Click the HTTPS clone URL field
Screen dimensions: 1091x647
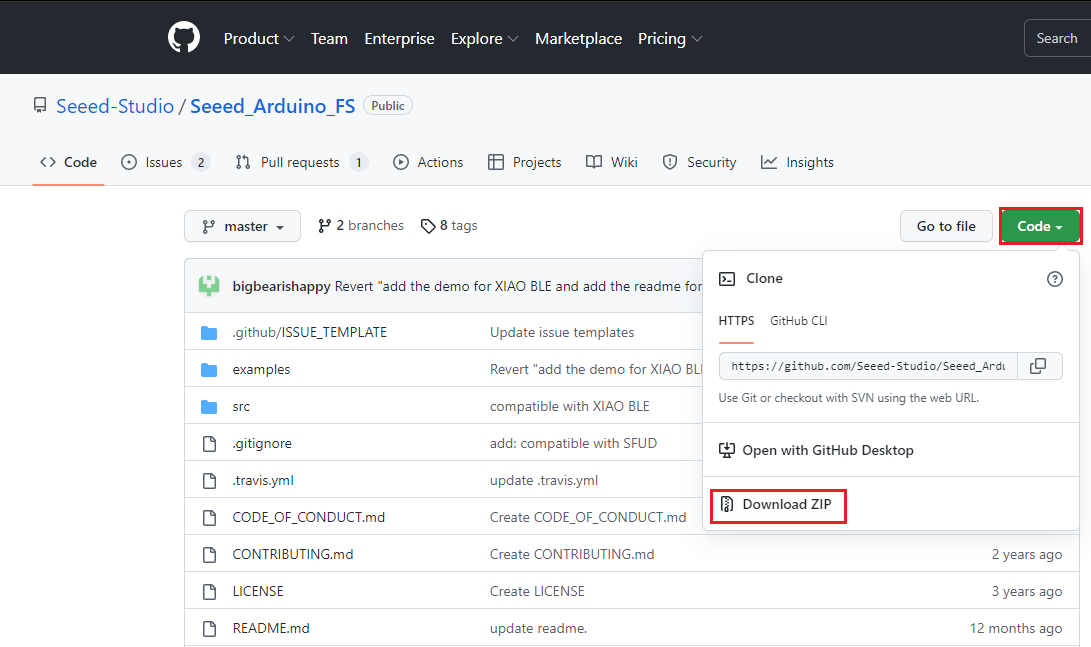coord(868,366)
